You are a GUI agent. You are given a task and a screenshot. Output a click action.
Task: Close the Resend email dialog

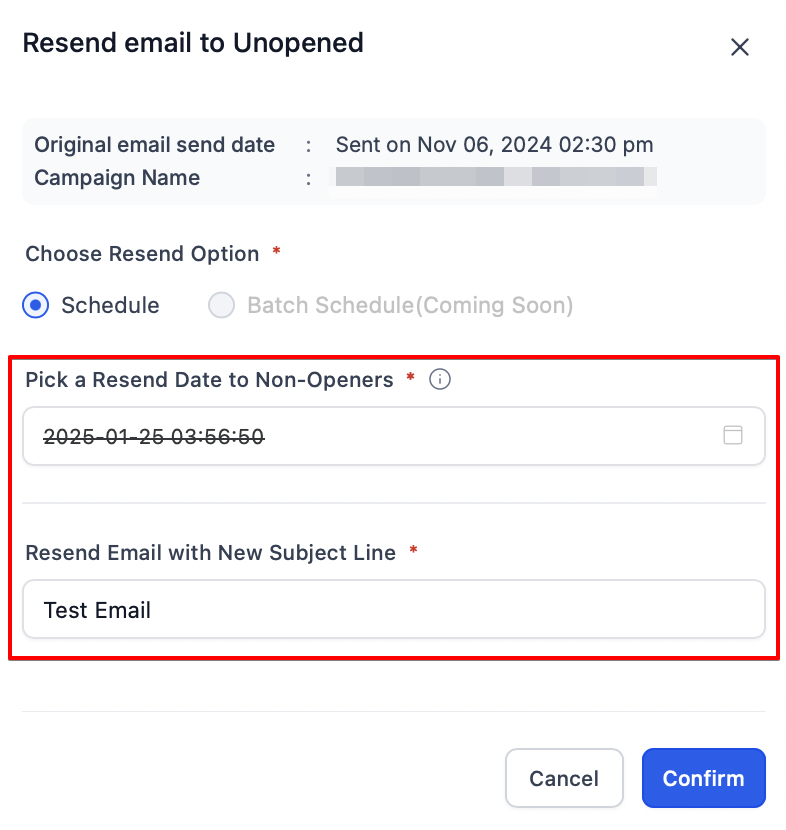tap(740, 47)
